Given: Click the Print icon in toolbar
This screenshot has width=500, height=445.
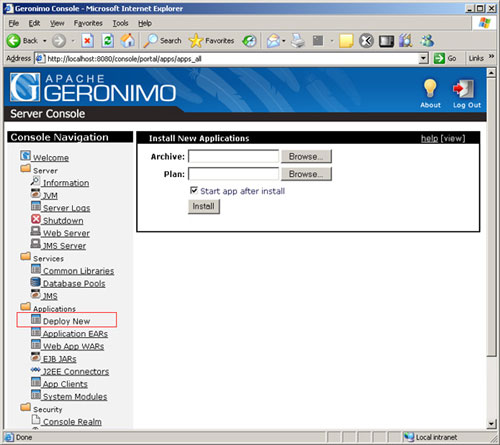Looking at the screenshot, I should 298,41.
